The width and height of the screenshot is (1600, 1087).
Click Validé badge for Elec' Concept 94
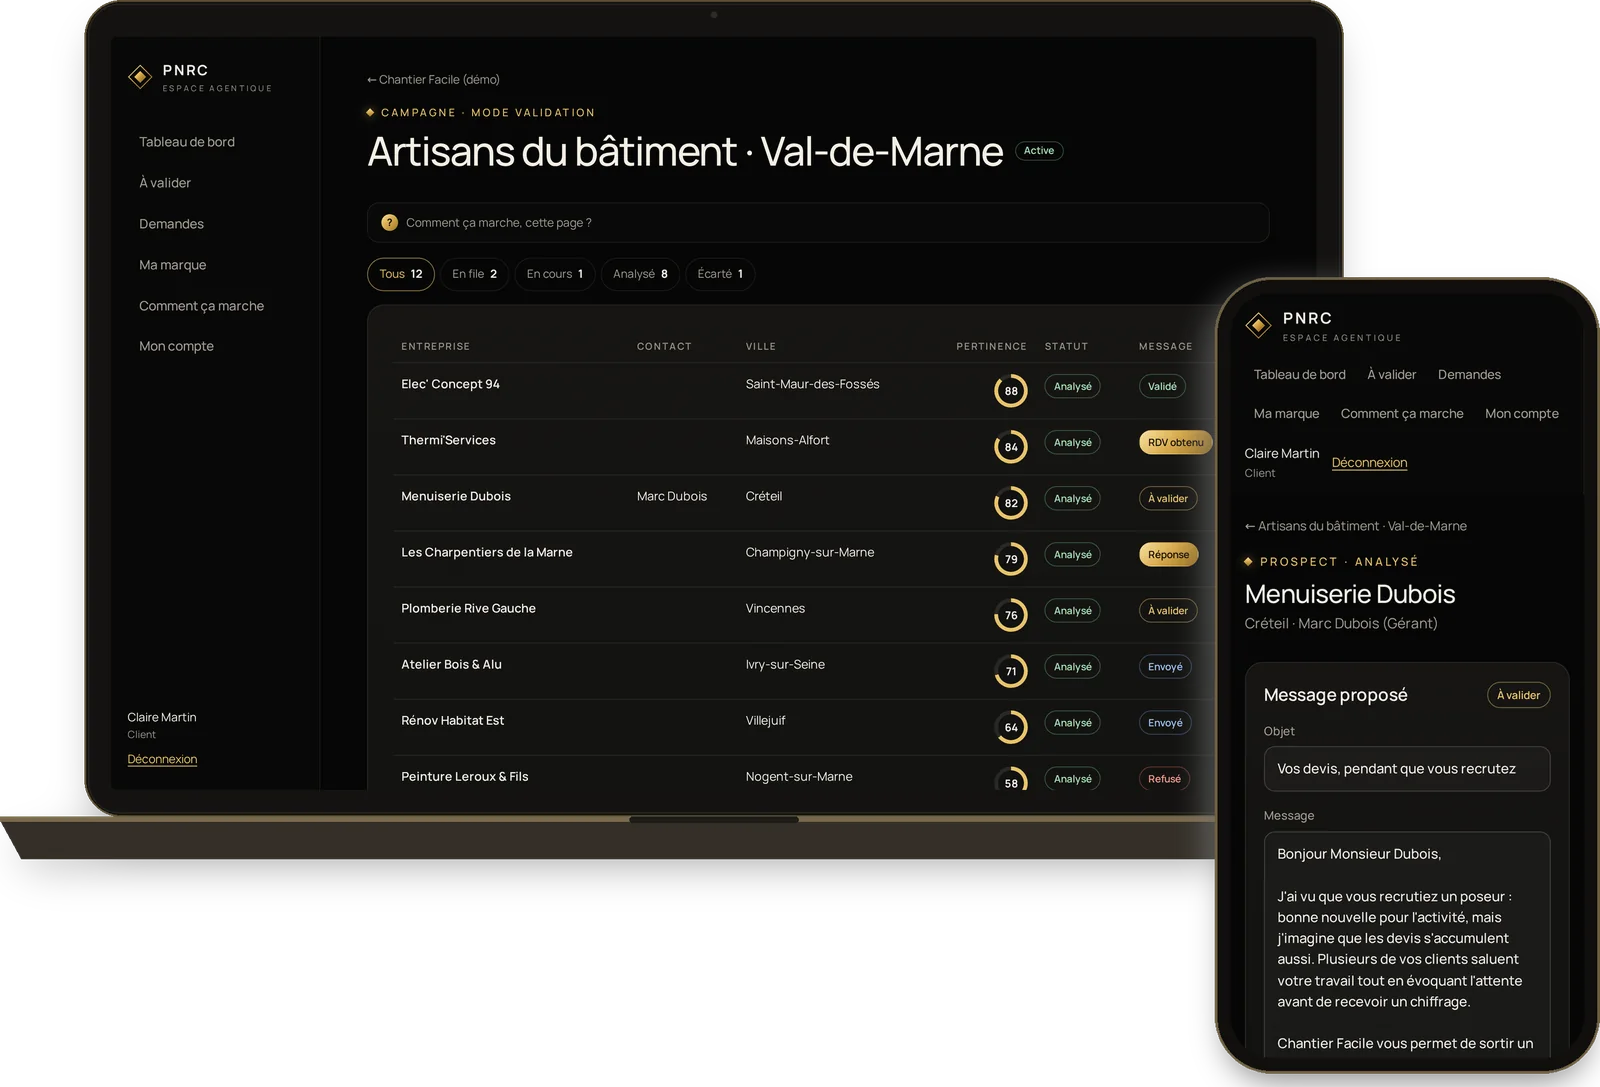point(1162,386)
